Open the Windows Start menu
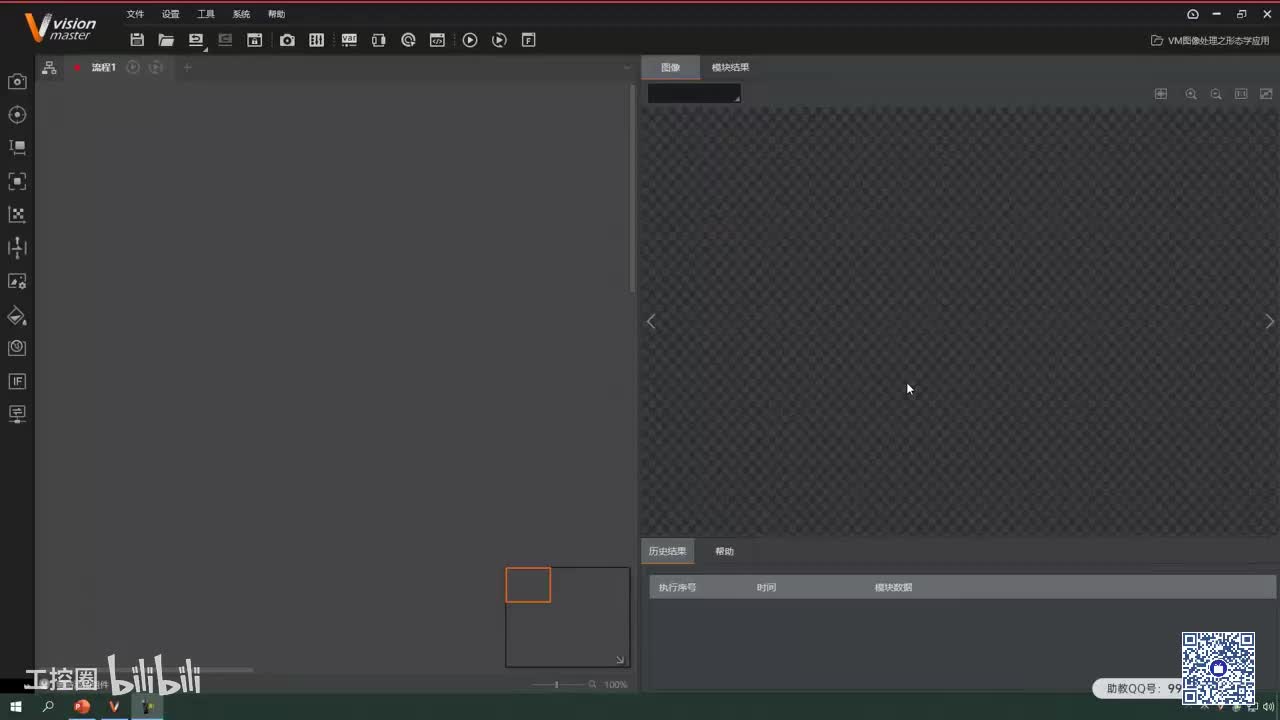 coord(16,706)
